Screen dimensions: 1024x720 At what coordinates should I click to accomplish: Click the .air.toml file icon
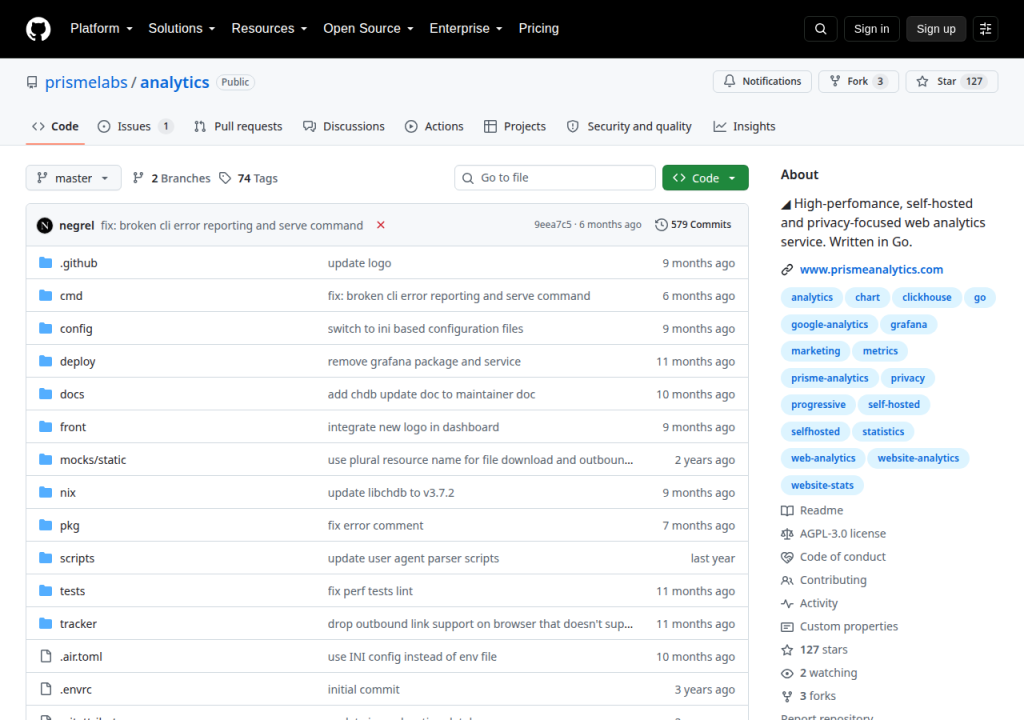pyautogui.click(x=45, y=656)
